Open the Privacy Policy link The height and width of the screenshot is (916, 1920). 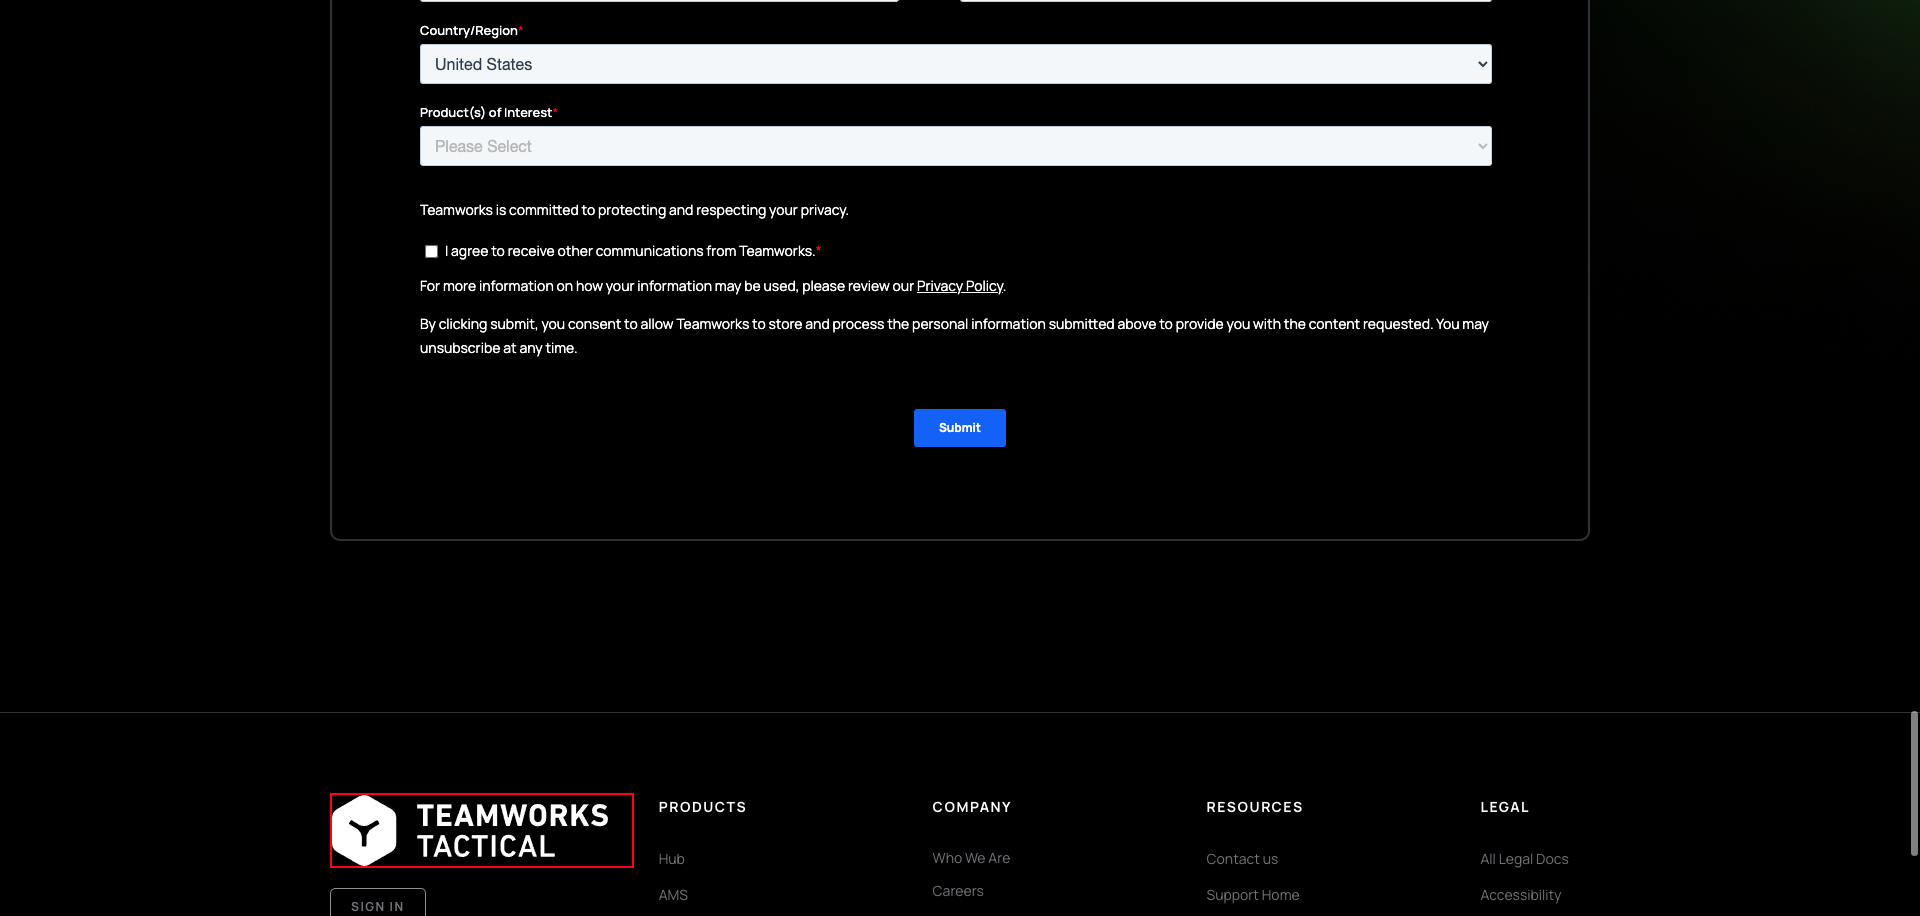[x=959, y=286]
